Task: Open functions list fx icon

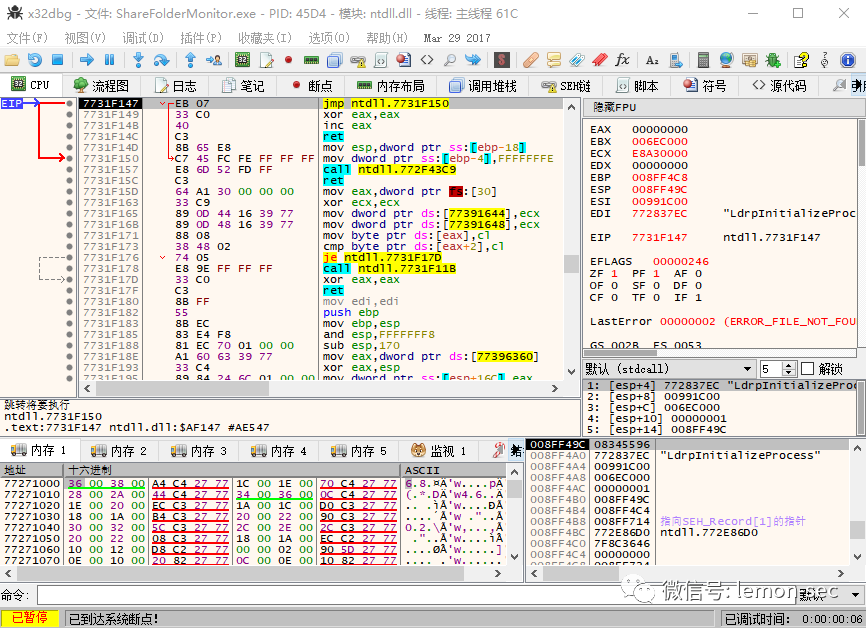Action: 622,60
